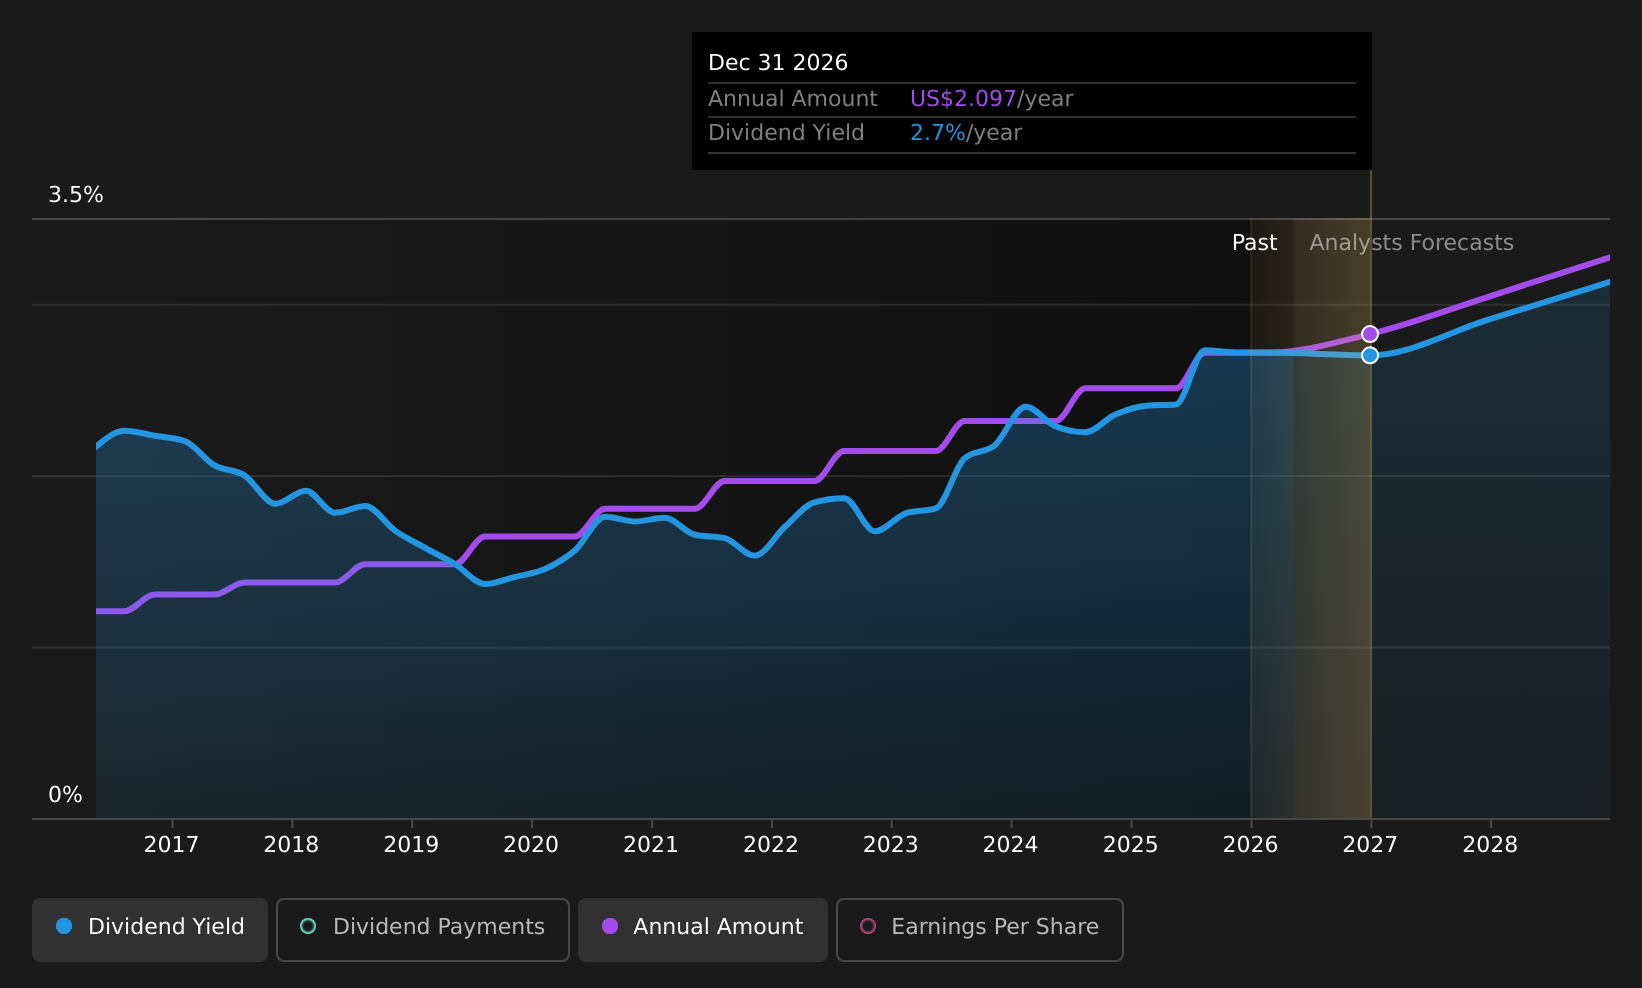The image size is (1642, 988).
Task: Click the 2018 x-axis year label
Action: [291, 845]
